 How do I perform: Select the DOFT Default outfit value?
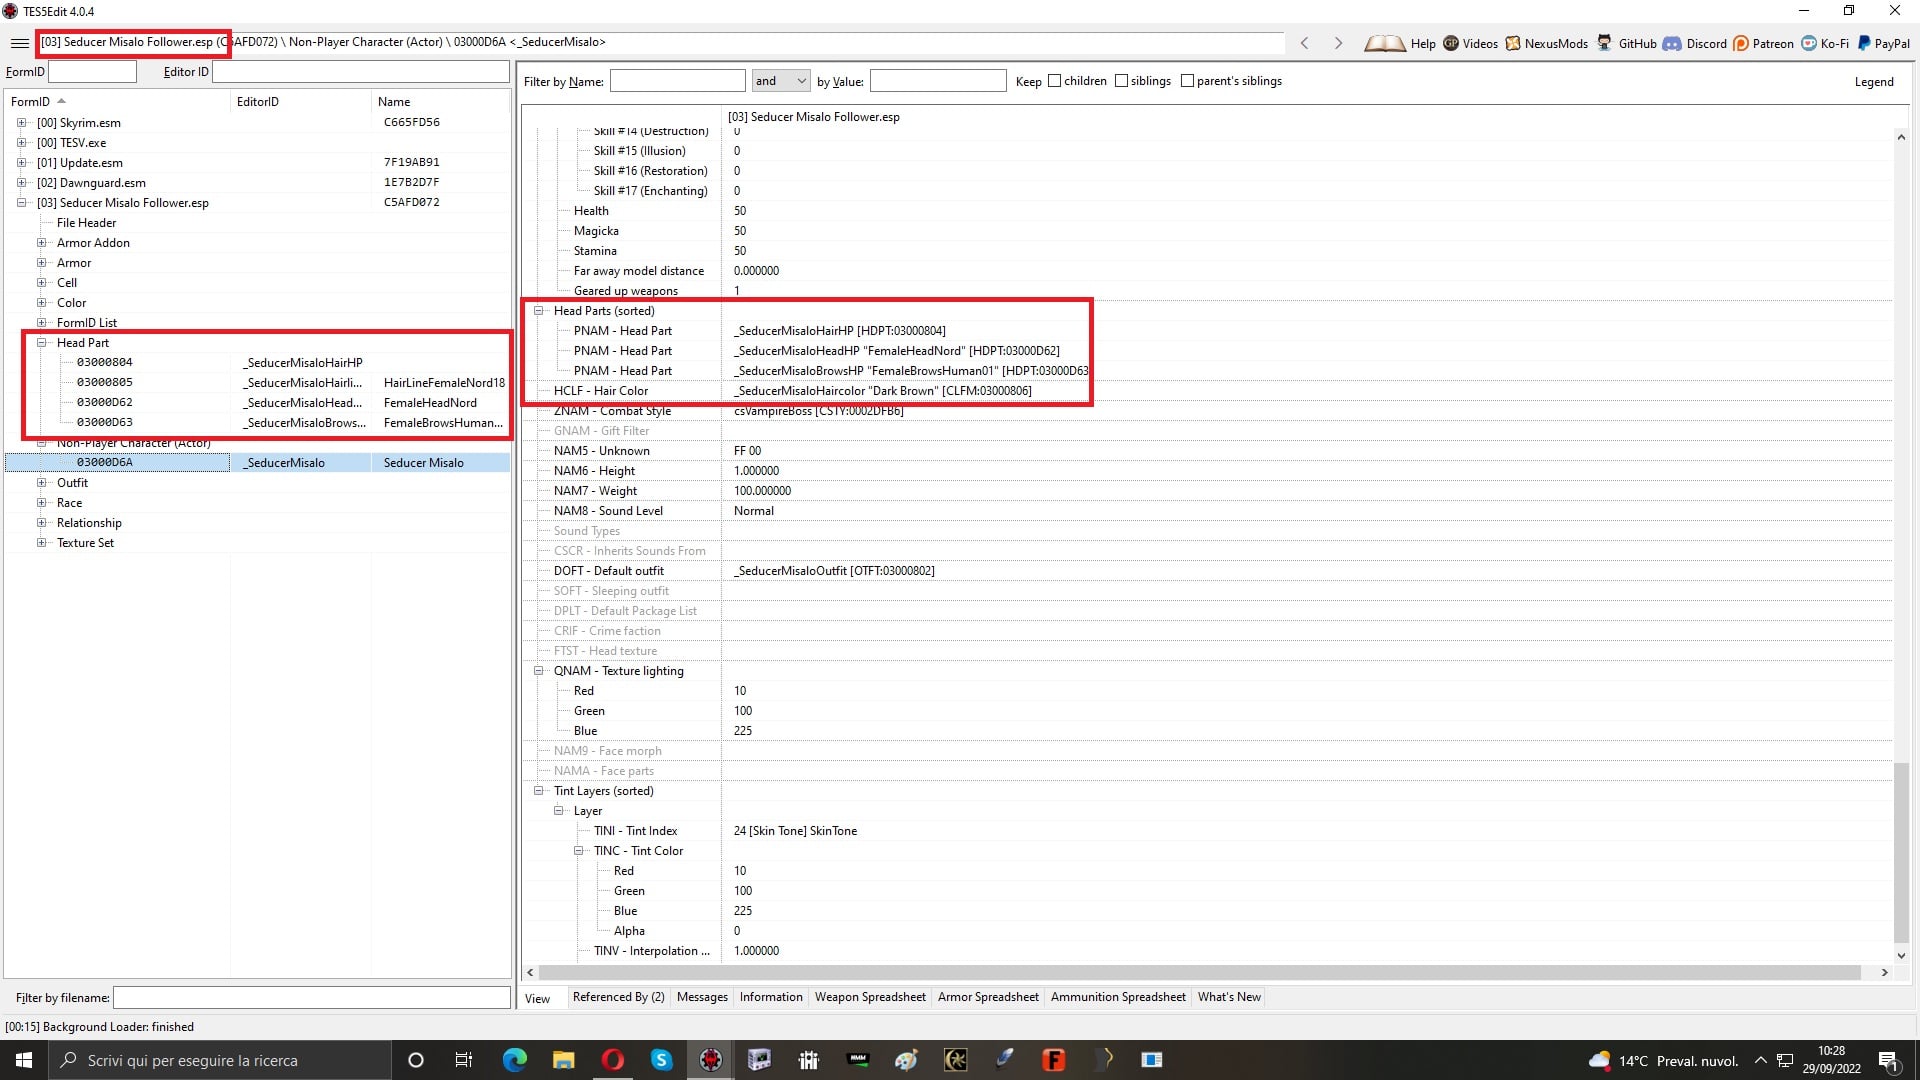tap(834, 571)
